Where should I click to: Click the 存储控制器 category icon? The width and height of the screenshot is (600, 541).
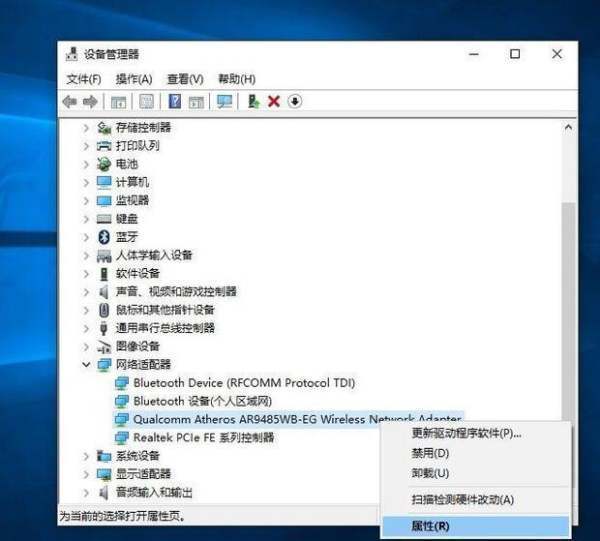pyautogui.click(x=104, y=127)
